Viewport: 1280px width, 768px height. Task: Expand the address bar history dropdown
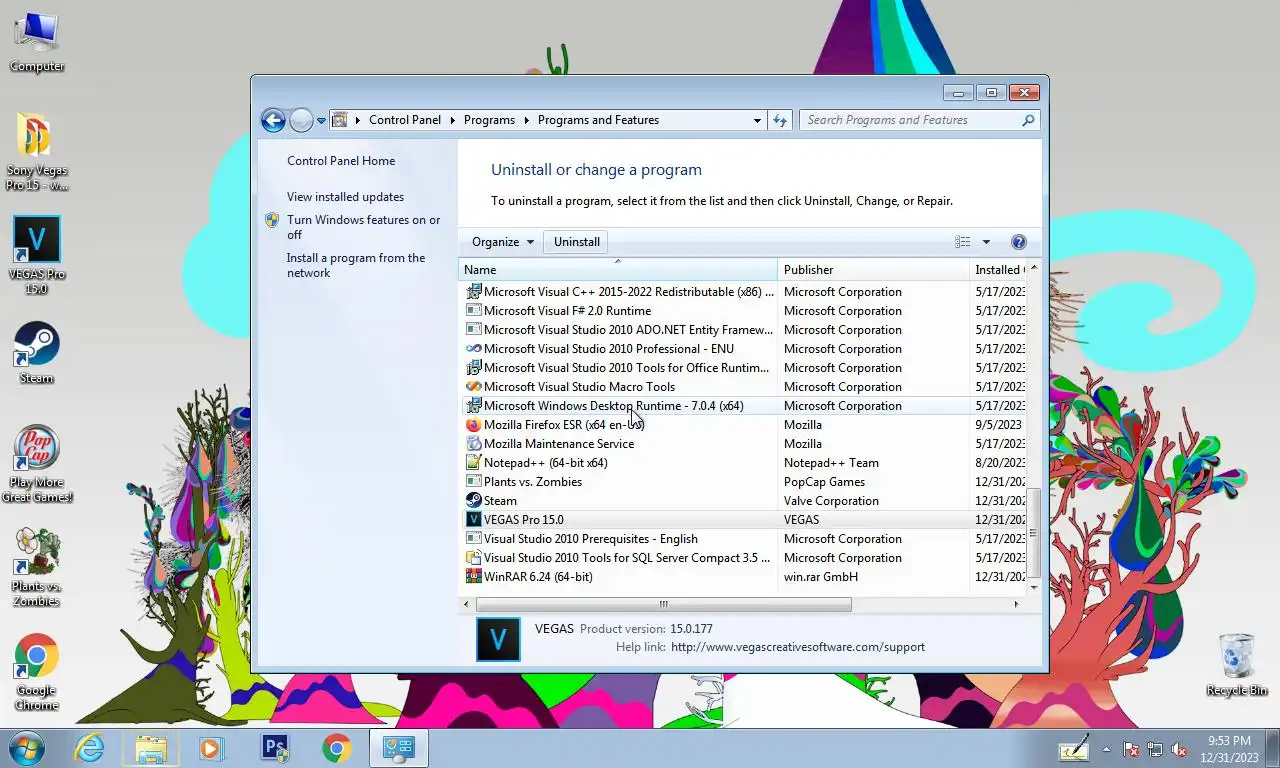[757, 120]
